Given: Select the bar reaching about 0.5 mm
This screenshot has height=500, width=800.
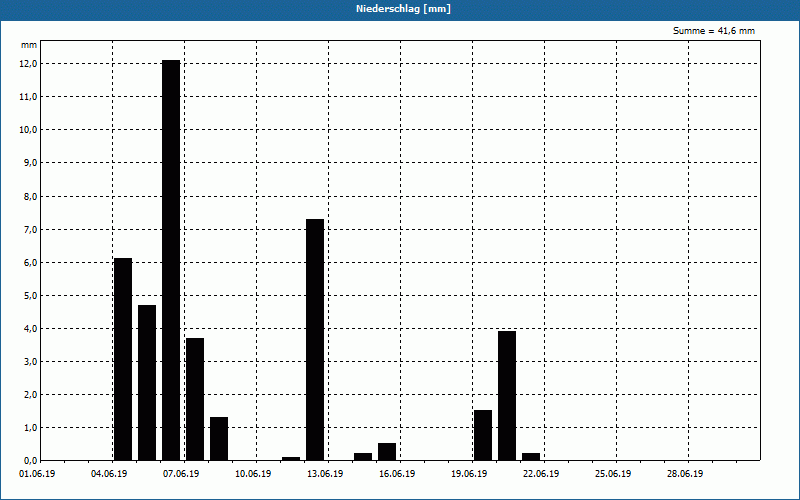Looking at the screenshot, I should 387,452.
